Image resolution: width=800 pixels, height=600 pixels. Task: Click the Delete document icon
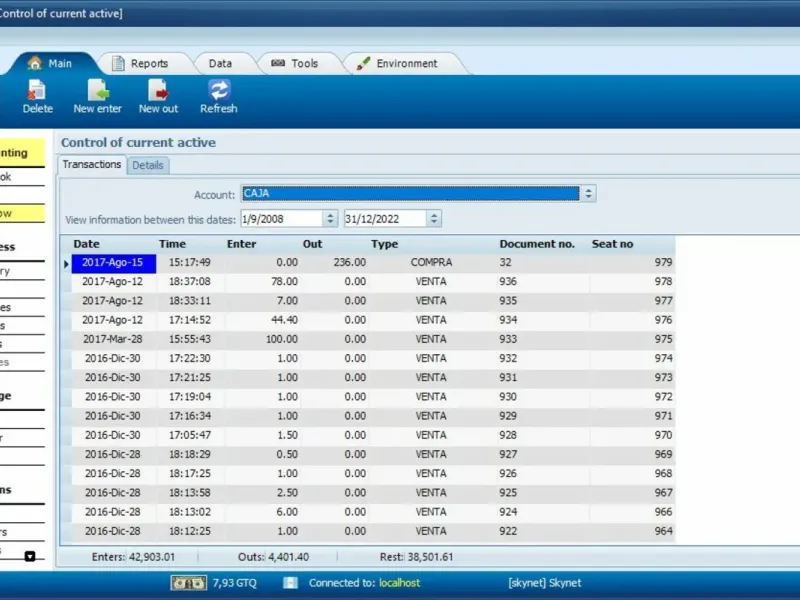pyautogui.click(x=36, y=90)
